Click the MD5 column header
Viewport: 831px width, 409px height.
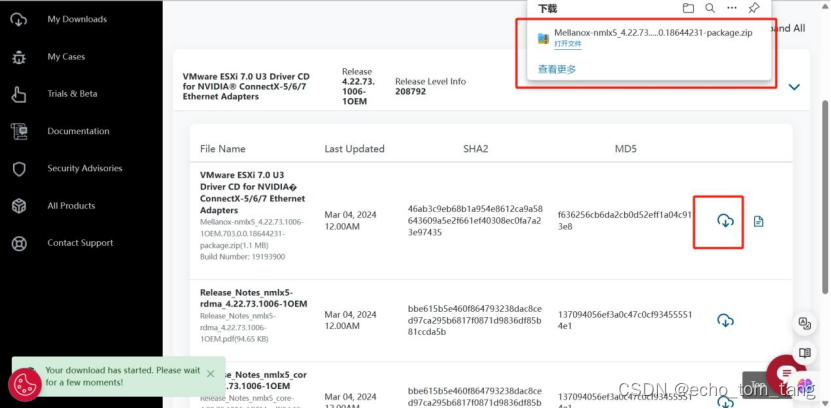coord(625,149)
